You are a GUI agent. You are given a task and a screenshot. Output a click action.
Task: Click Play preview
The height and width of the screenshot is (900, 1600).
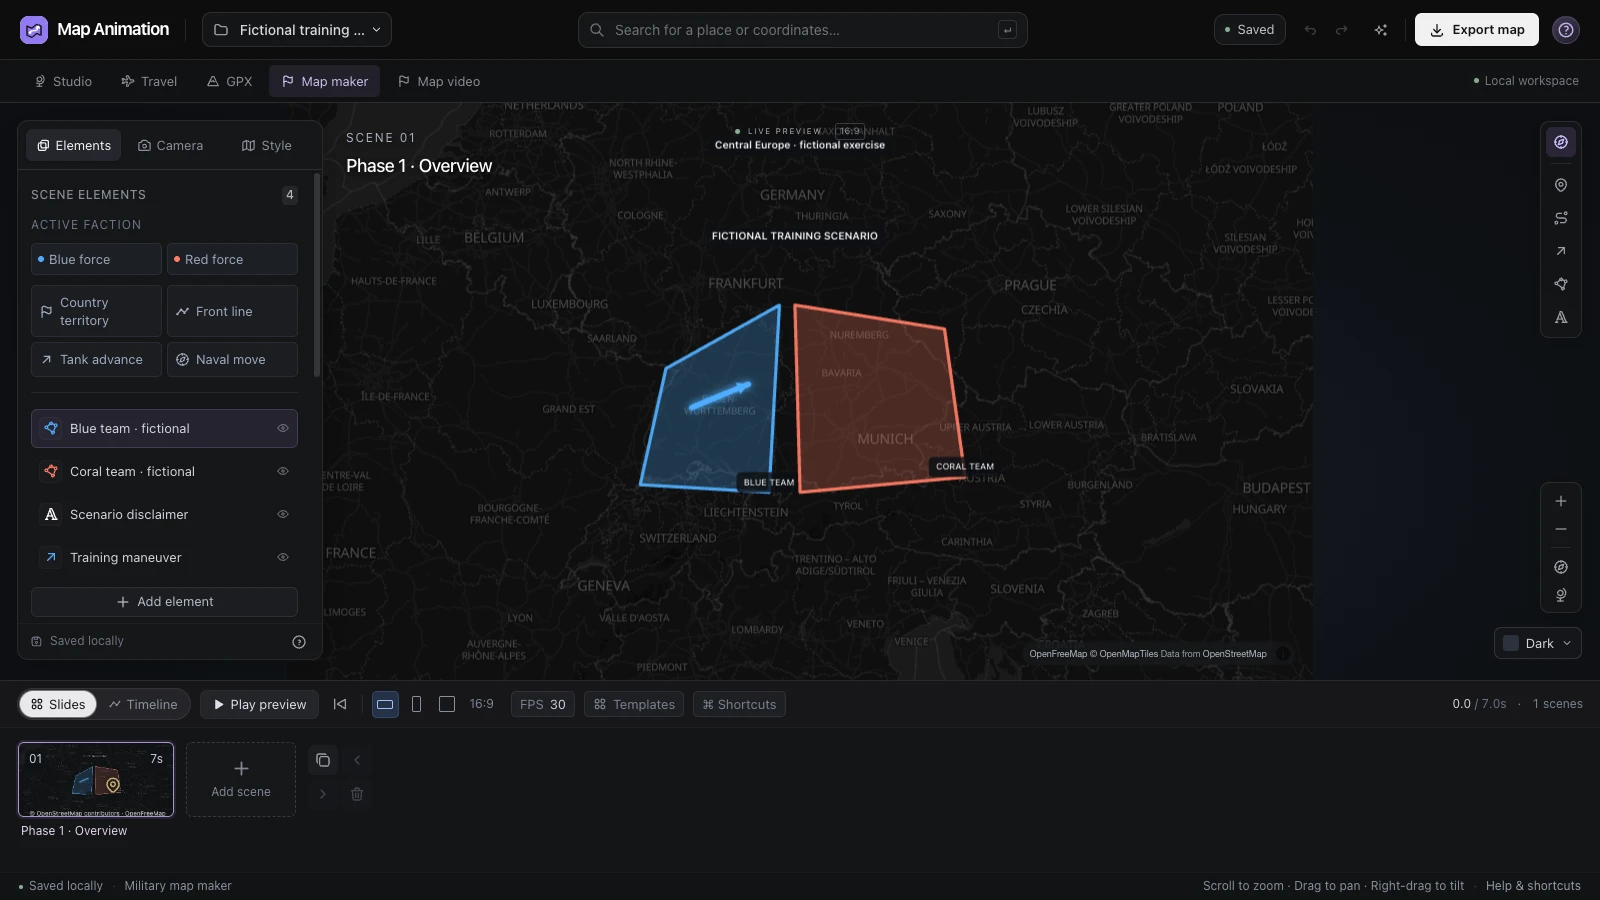260,704
